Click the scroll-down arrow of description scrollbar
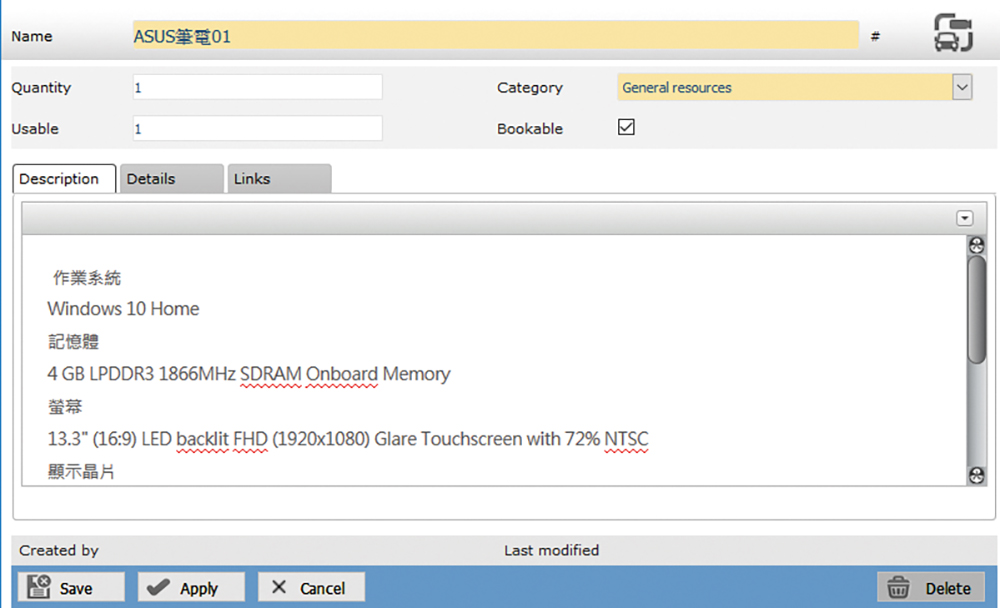 click(x=976, y=475)
